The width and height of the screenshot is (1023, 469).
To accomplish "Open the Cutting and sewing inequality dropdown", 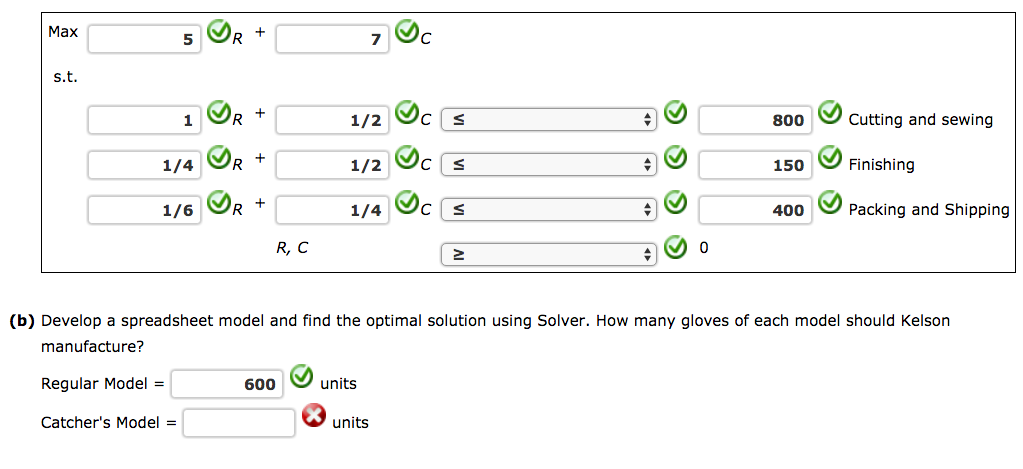I will (x=548, y=120).
